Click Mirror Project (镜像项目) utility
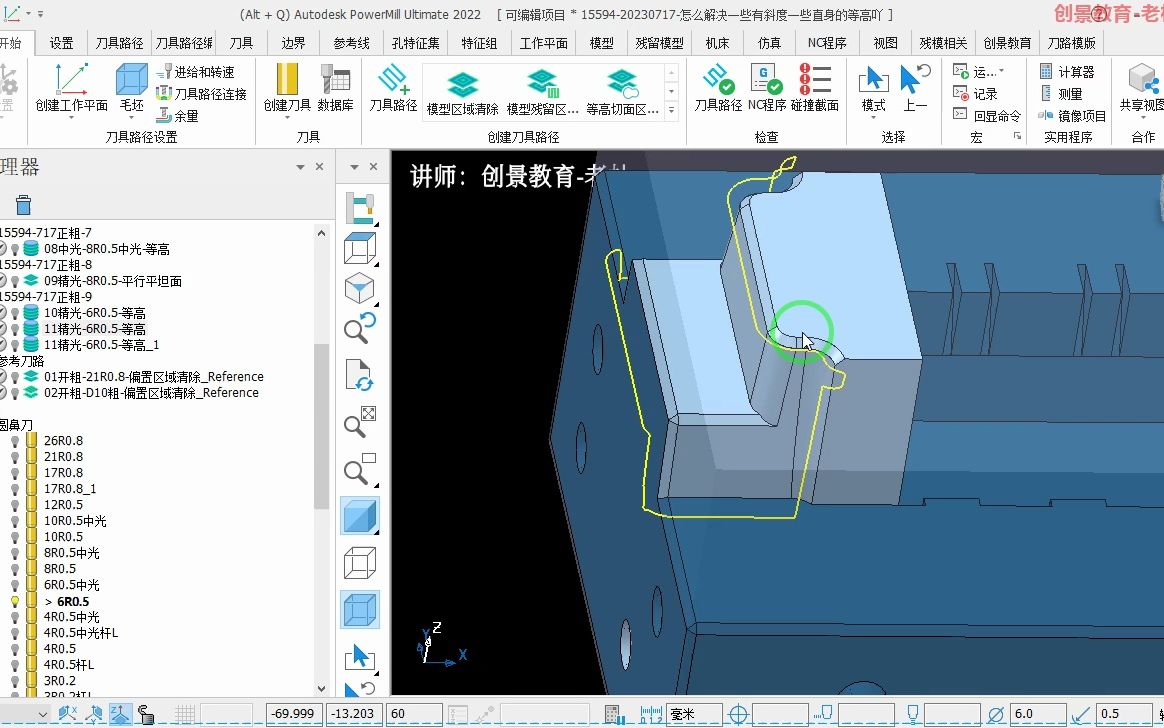 click(x=1072, y=116)
